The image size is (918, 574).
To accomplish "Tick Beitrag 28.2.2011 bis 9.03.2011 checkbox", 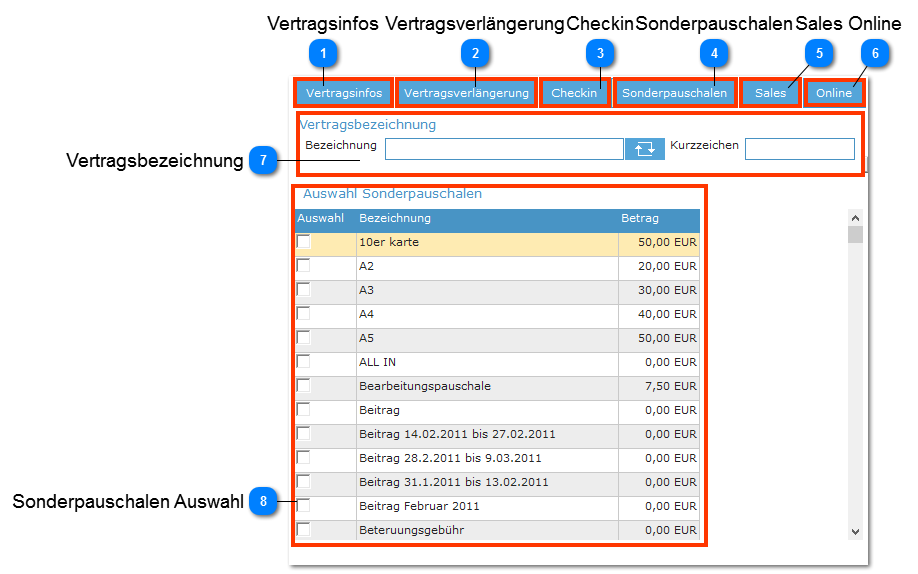I will (303, 457).
